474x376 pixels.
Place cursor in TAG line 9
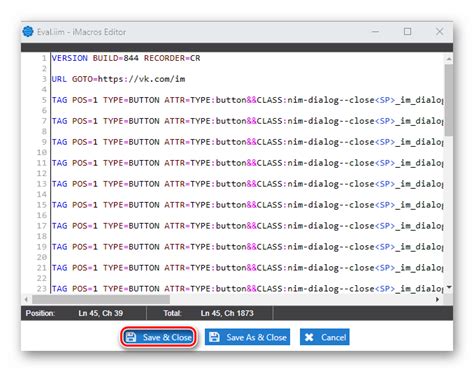[247, 142]
